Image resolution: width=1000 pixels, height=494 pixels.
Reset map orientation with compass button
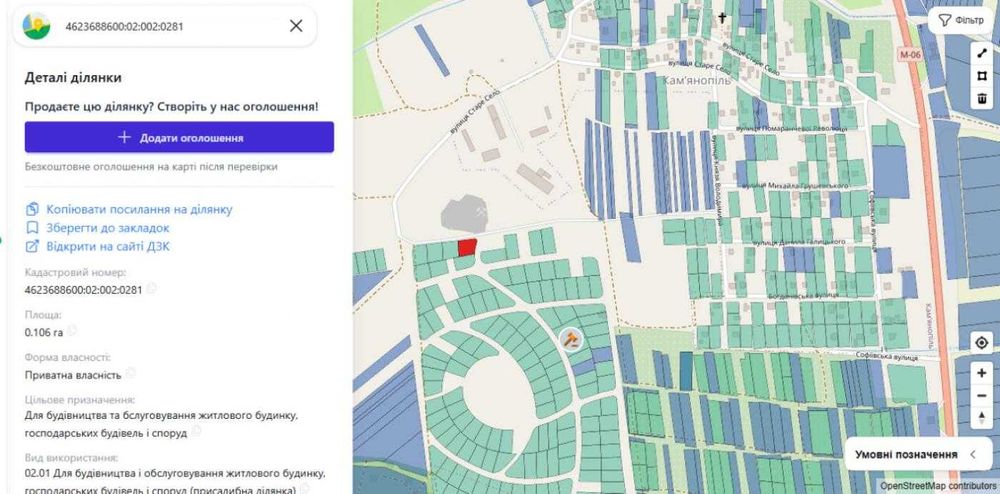[x=982, y=418]
